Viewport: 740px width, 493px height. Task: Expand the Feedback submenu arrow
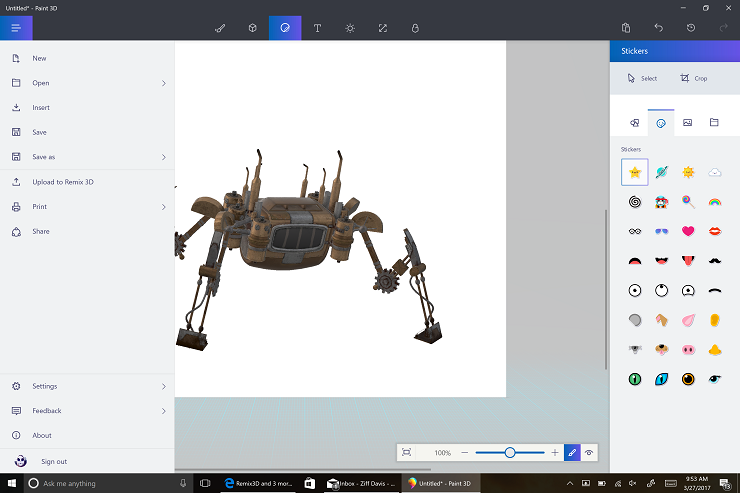pos(164,411)
